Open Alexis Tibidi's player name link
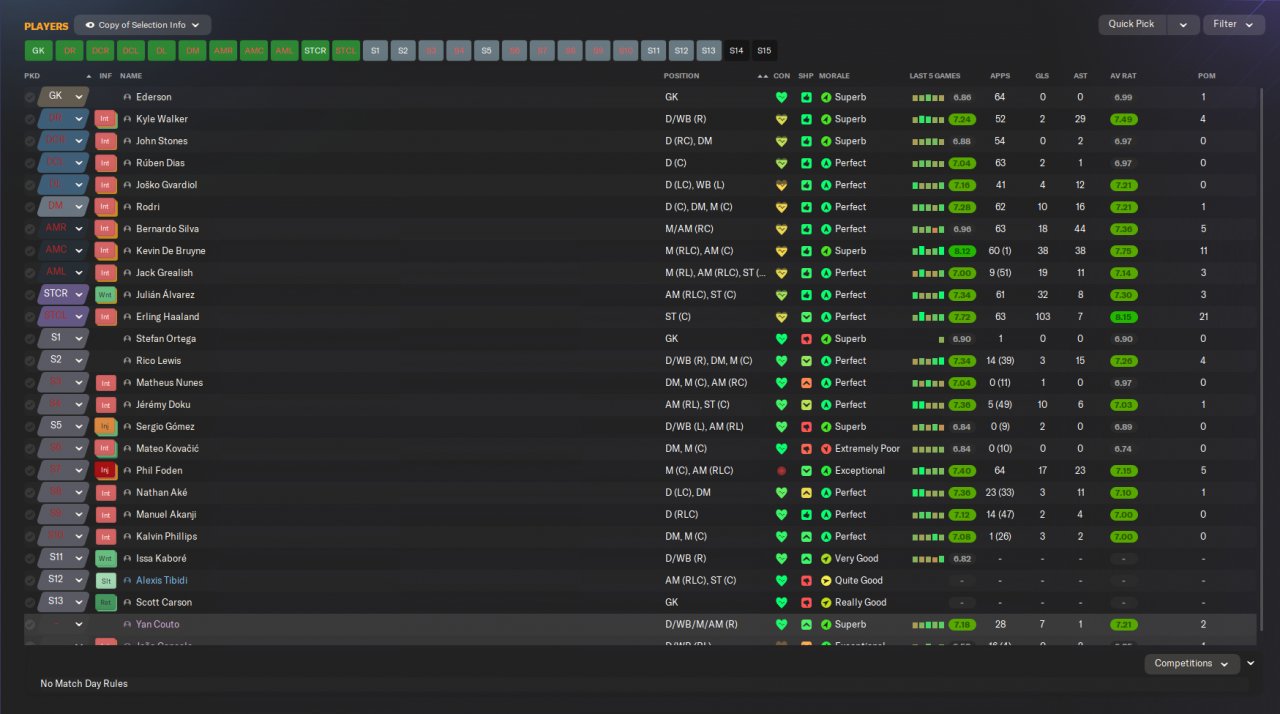 tap(162, 581)
